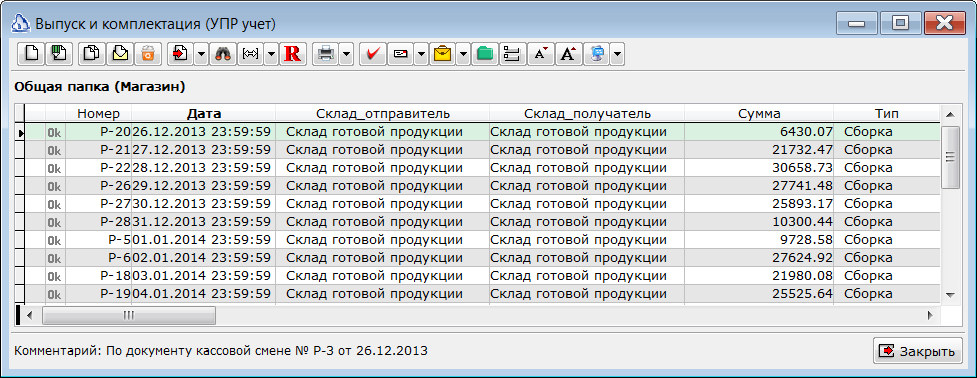Click the red checkmark icon
This screenshot has height=378, width=977.
pyautogui.click(x=374, y=54)
